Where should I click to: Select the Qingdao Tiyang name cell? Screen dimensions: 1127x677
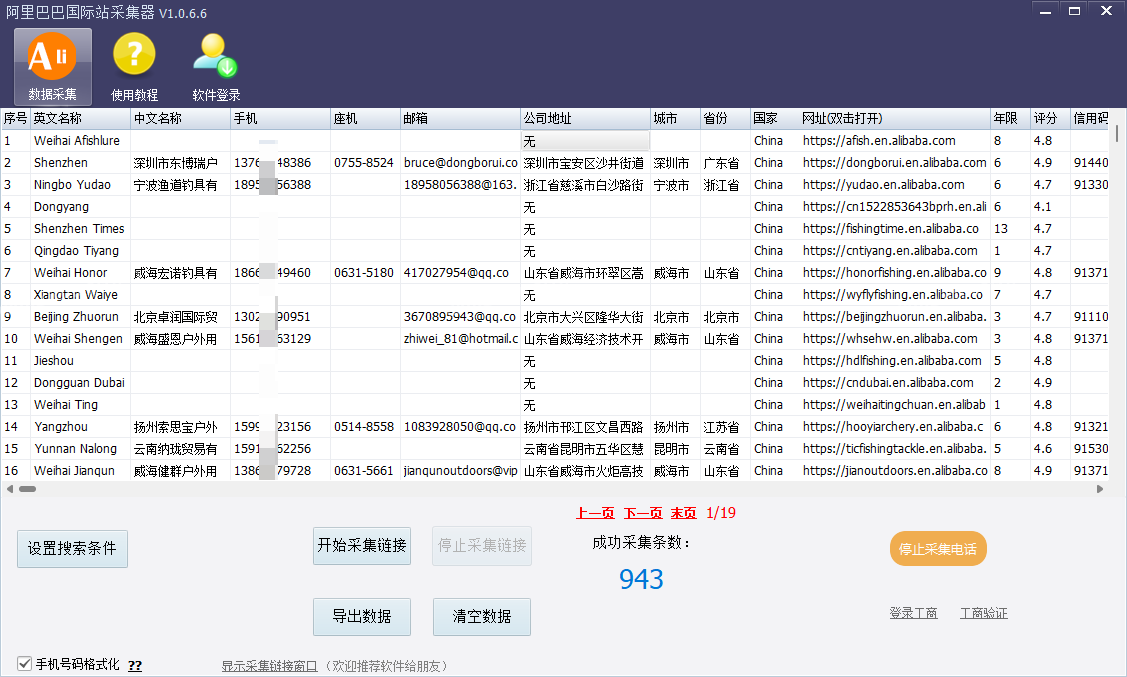click(80, 251)
